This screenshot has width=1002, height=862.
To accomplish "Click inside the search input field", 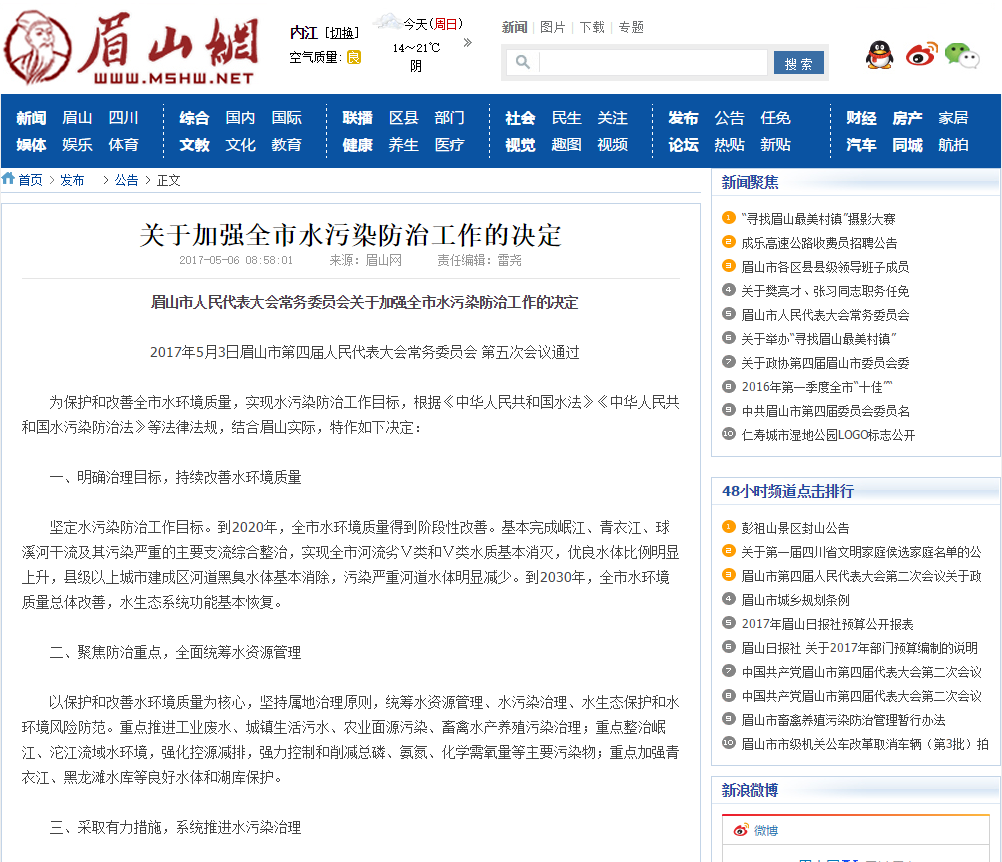I will click(x=650, y=61).
